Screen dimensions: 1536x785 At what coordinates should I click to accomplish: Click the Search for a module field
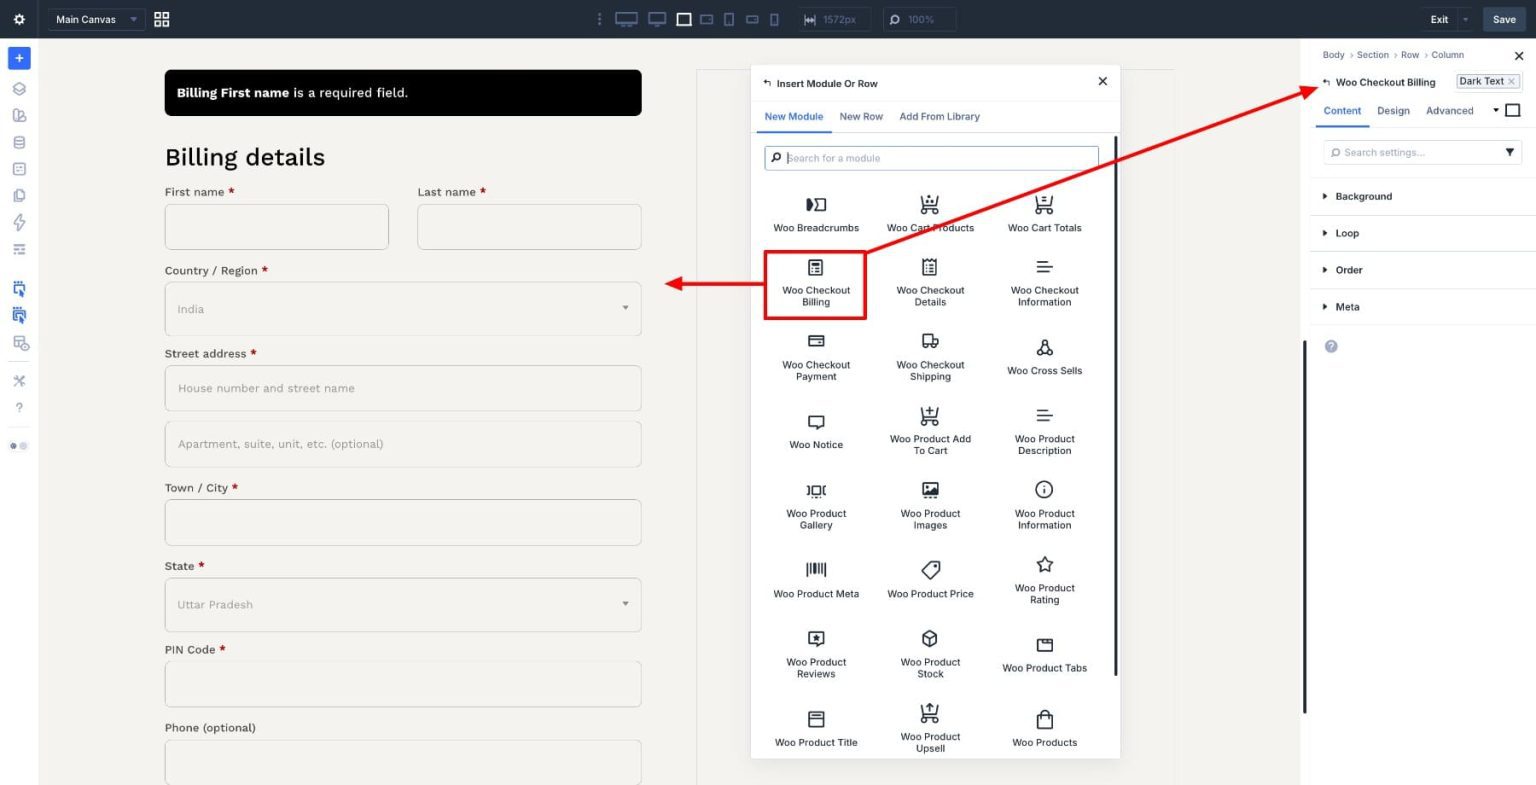pos(932,158)
